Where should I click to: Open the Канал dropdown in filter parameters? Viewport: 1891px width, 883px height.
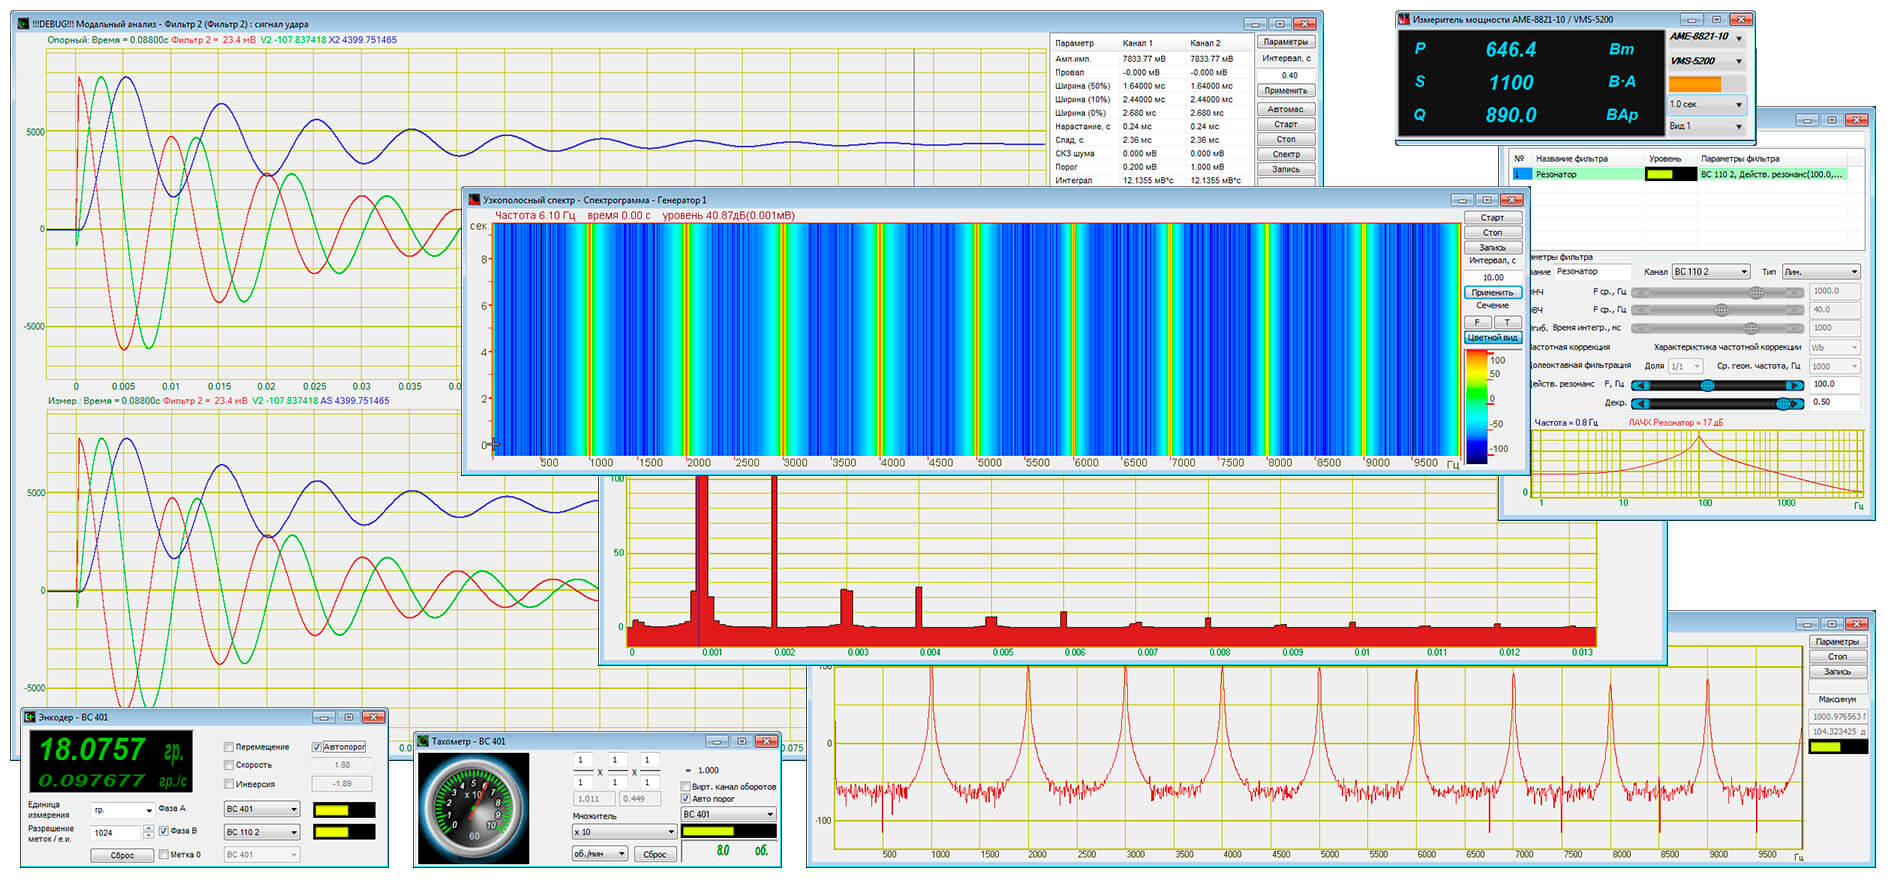1711,272
